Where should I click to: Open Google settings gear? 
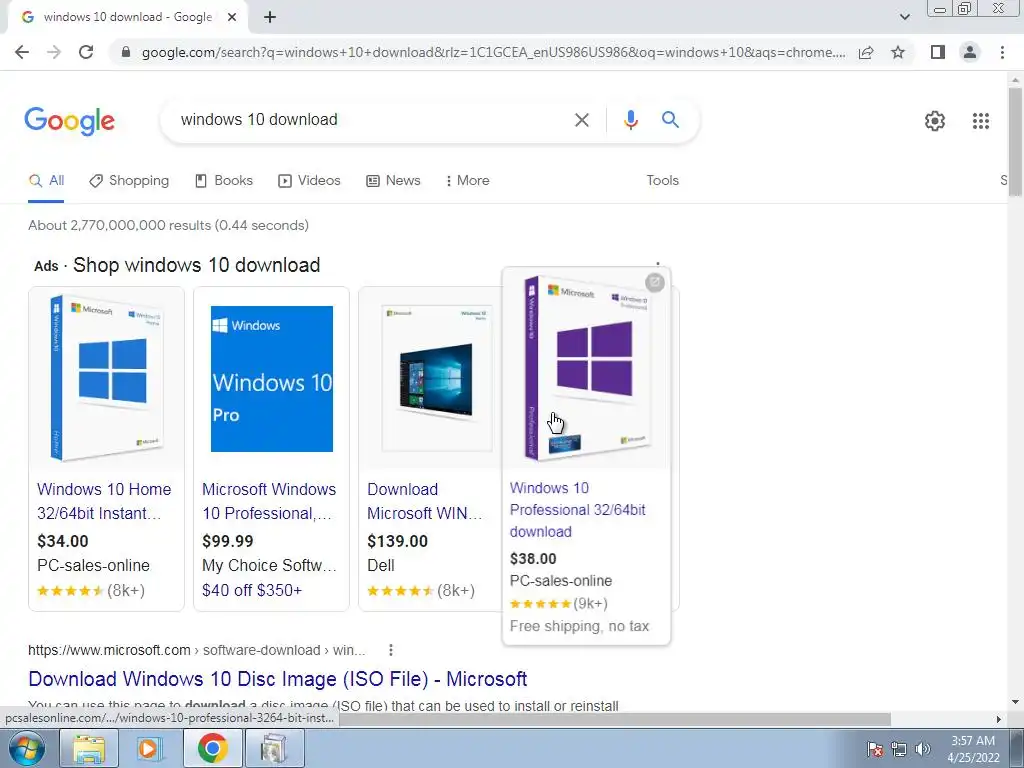(x=935, y=121)
